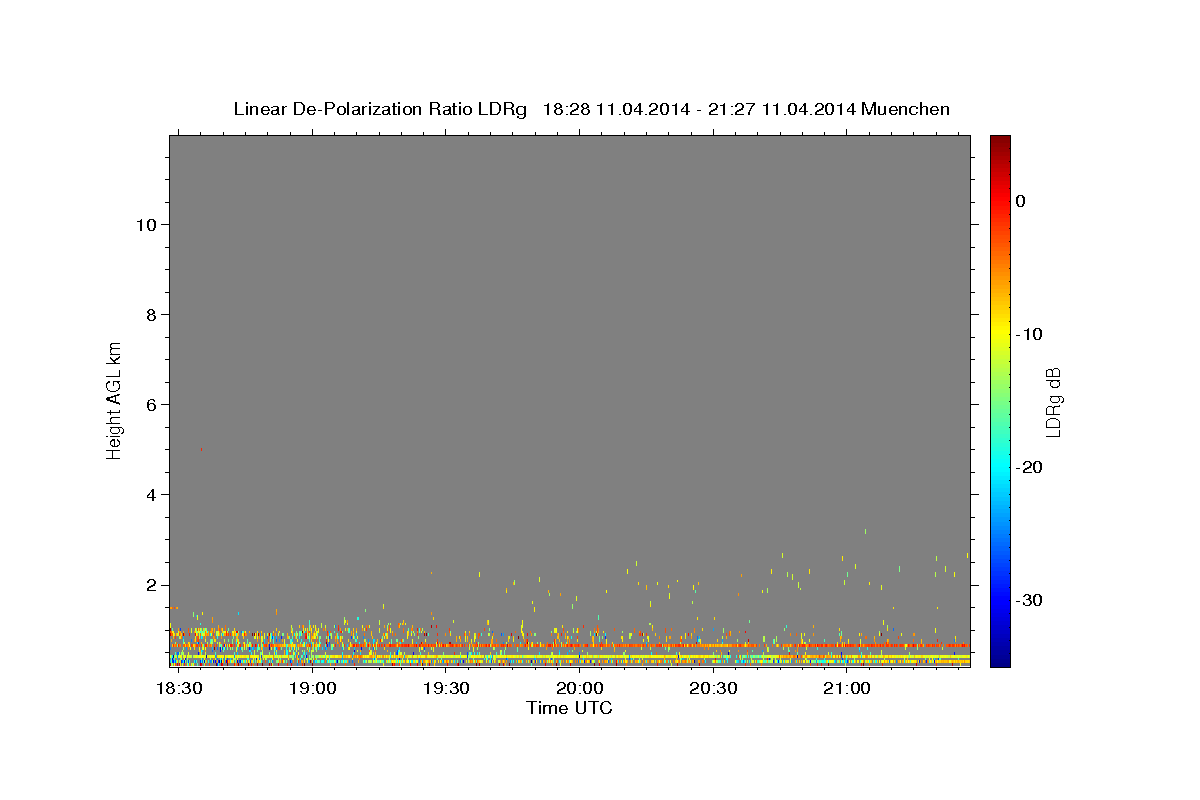This screenshot has width=1200, height=800.
Task: Click the horizontal orange-red band in the plot
Action: coord(570,646)
